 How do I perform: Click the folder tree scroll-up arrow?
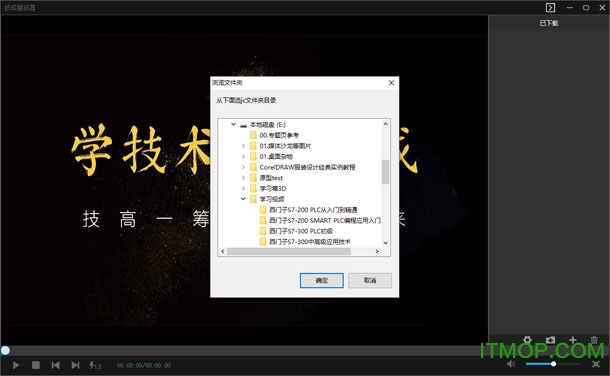(386, 124)
